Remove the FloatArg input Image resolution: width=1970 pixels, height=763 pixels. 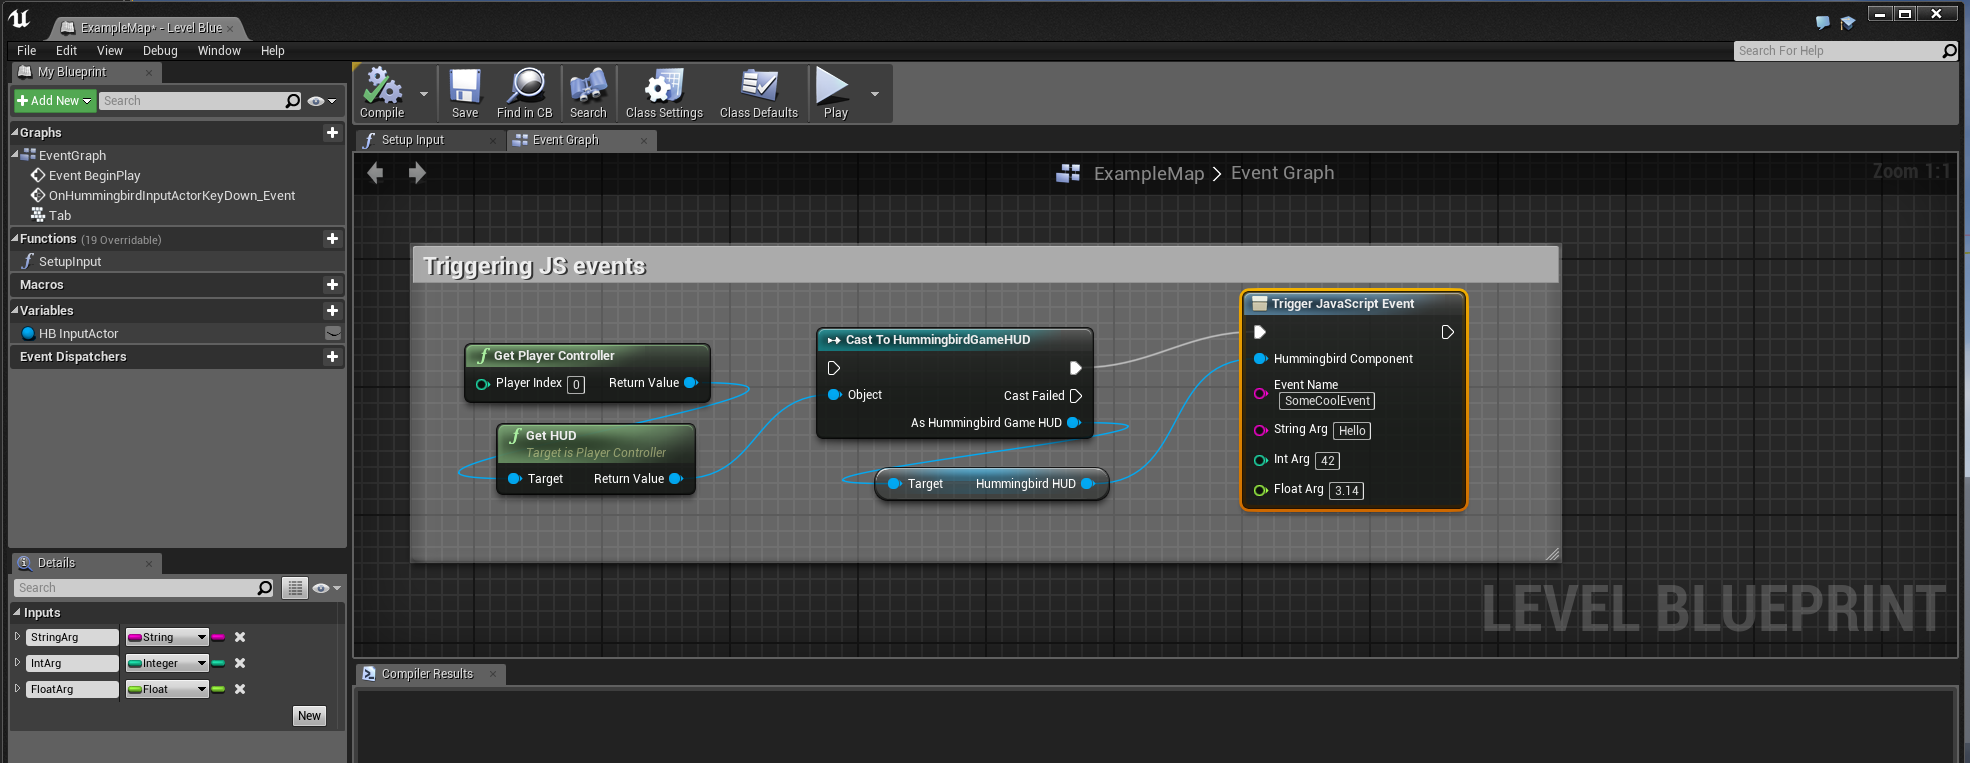tap(240, 689)
